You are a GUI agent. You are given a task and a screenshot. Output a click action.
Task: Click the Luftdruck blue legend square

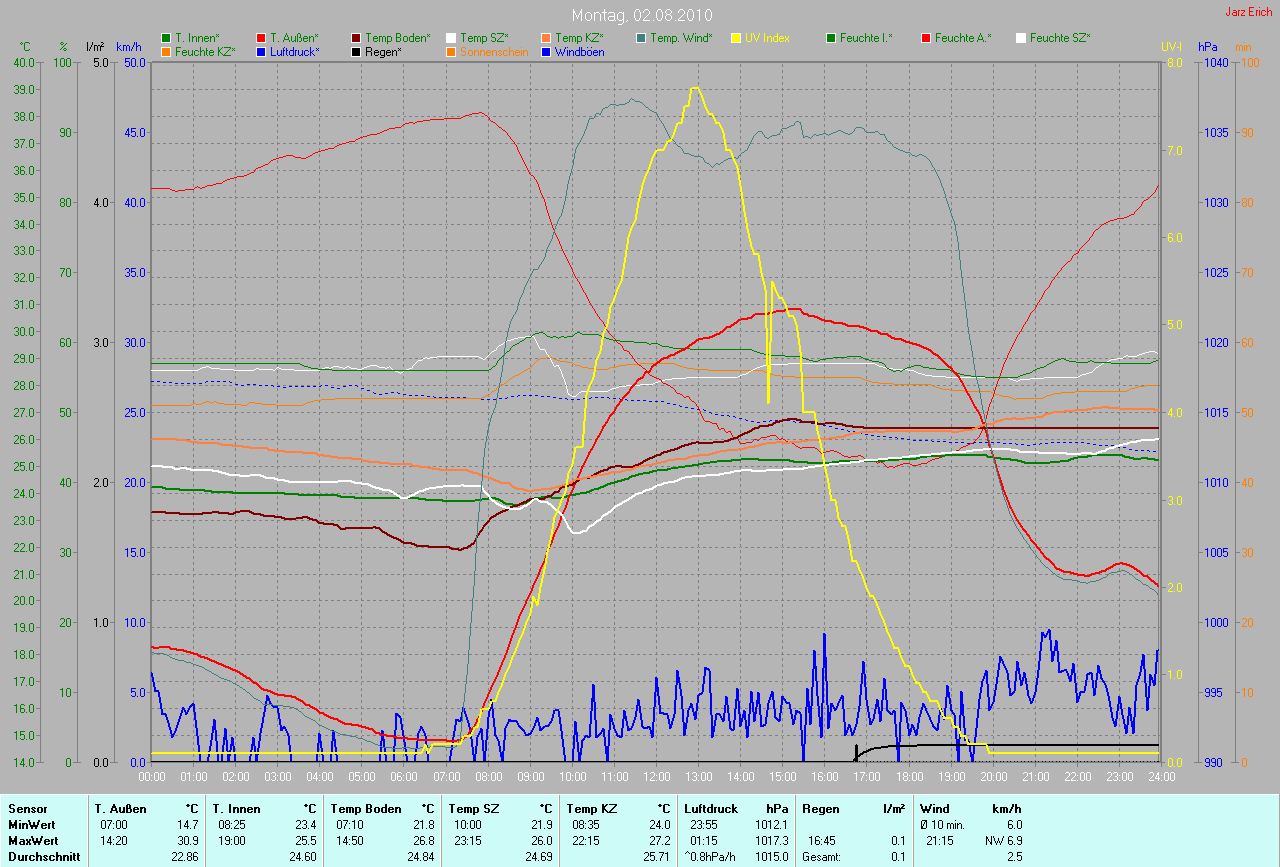(261, 51)
